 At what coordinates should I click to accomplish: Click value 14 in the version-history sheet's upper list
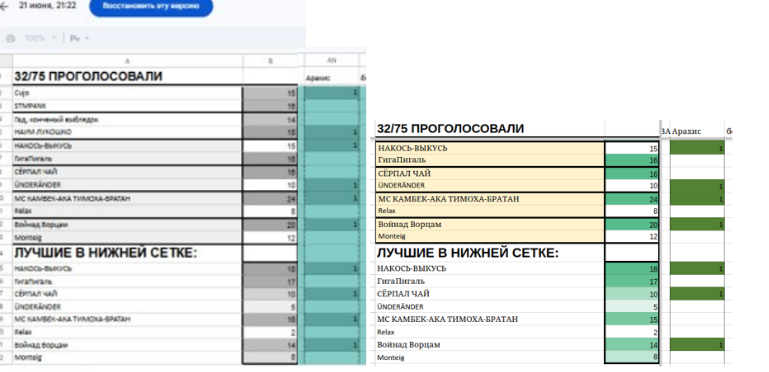point(270,119)
